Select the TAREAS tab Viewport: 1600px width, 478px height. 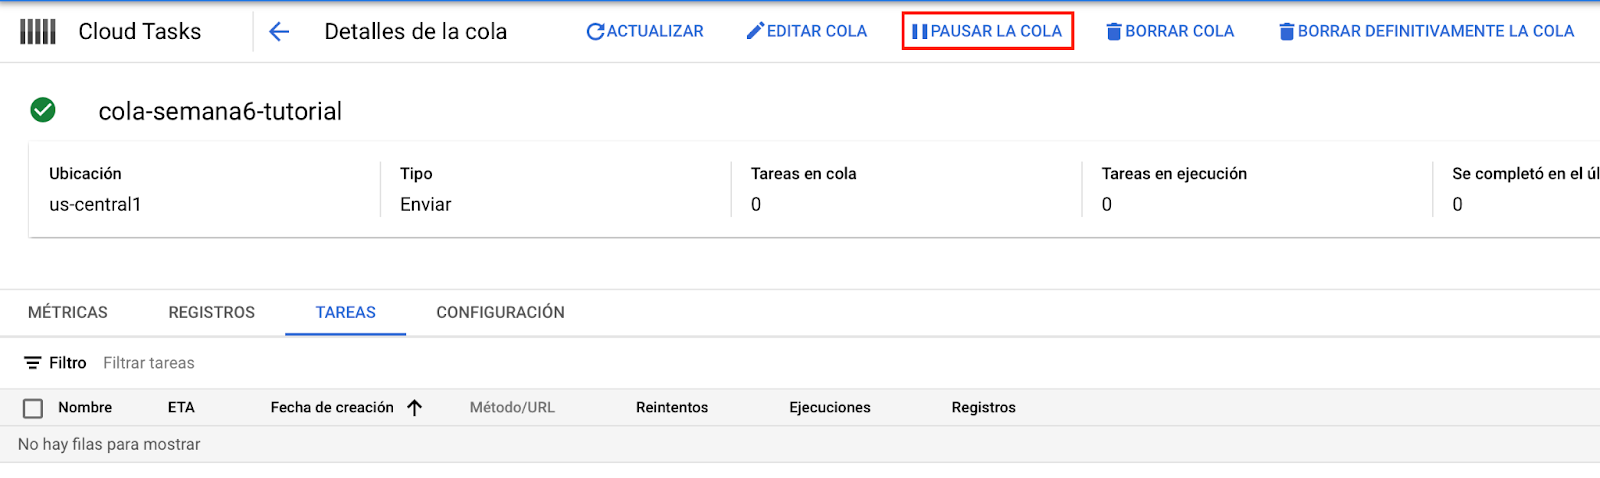346,312
